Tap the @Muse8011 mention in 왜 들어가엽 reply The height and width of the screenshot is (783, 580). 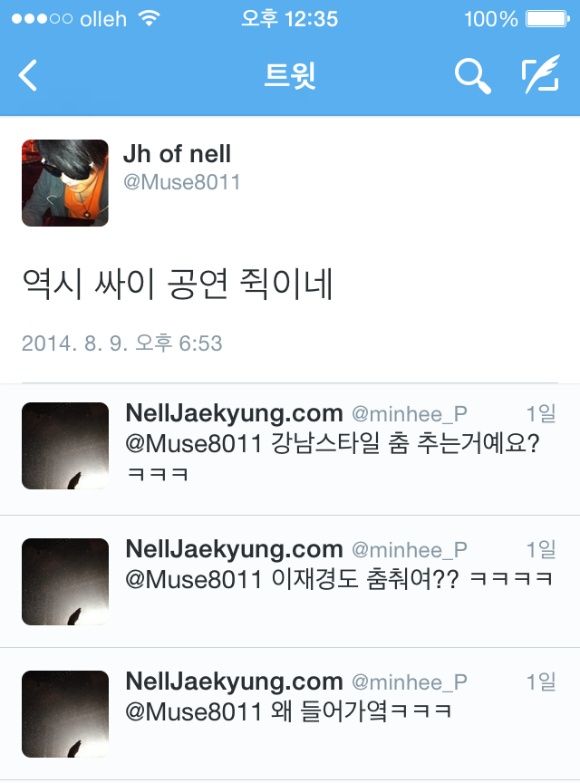click(x=193, y=711)
